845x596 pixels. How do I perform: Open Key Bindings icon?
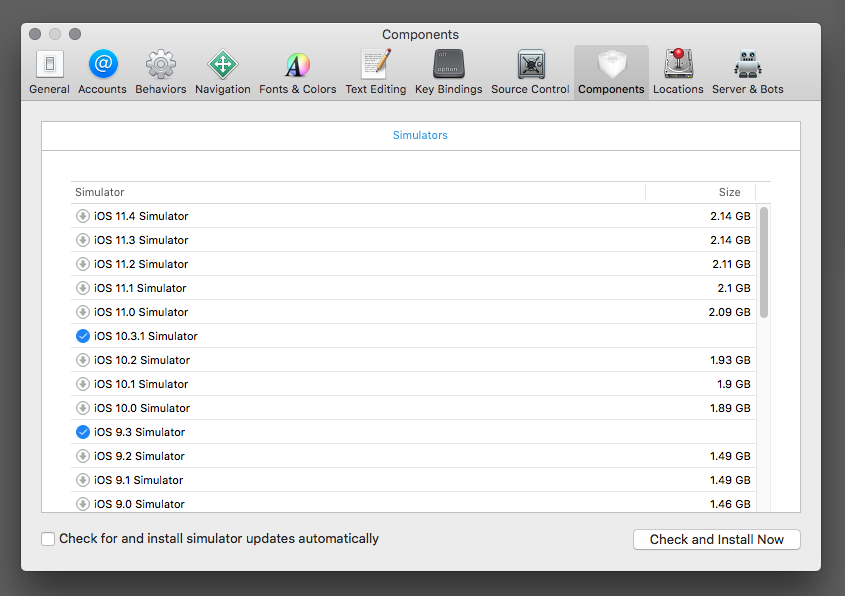tap(448, 64)
